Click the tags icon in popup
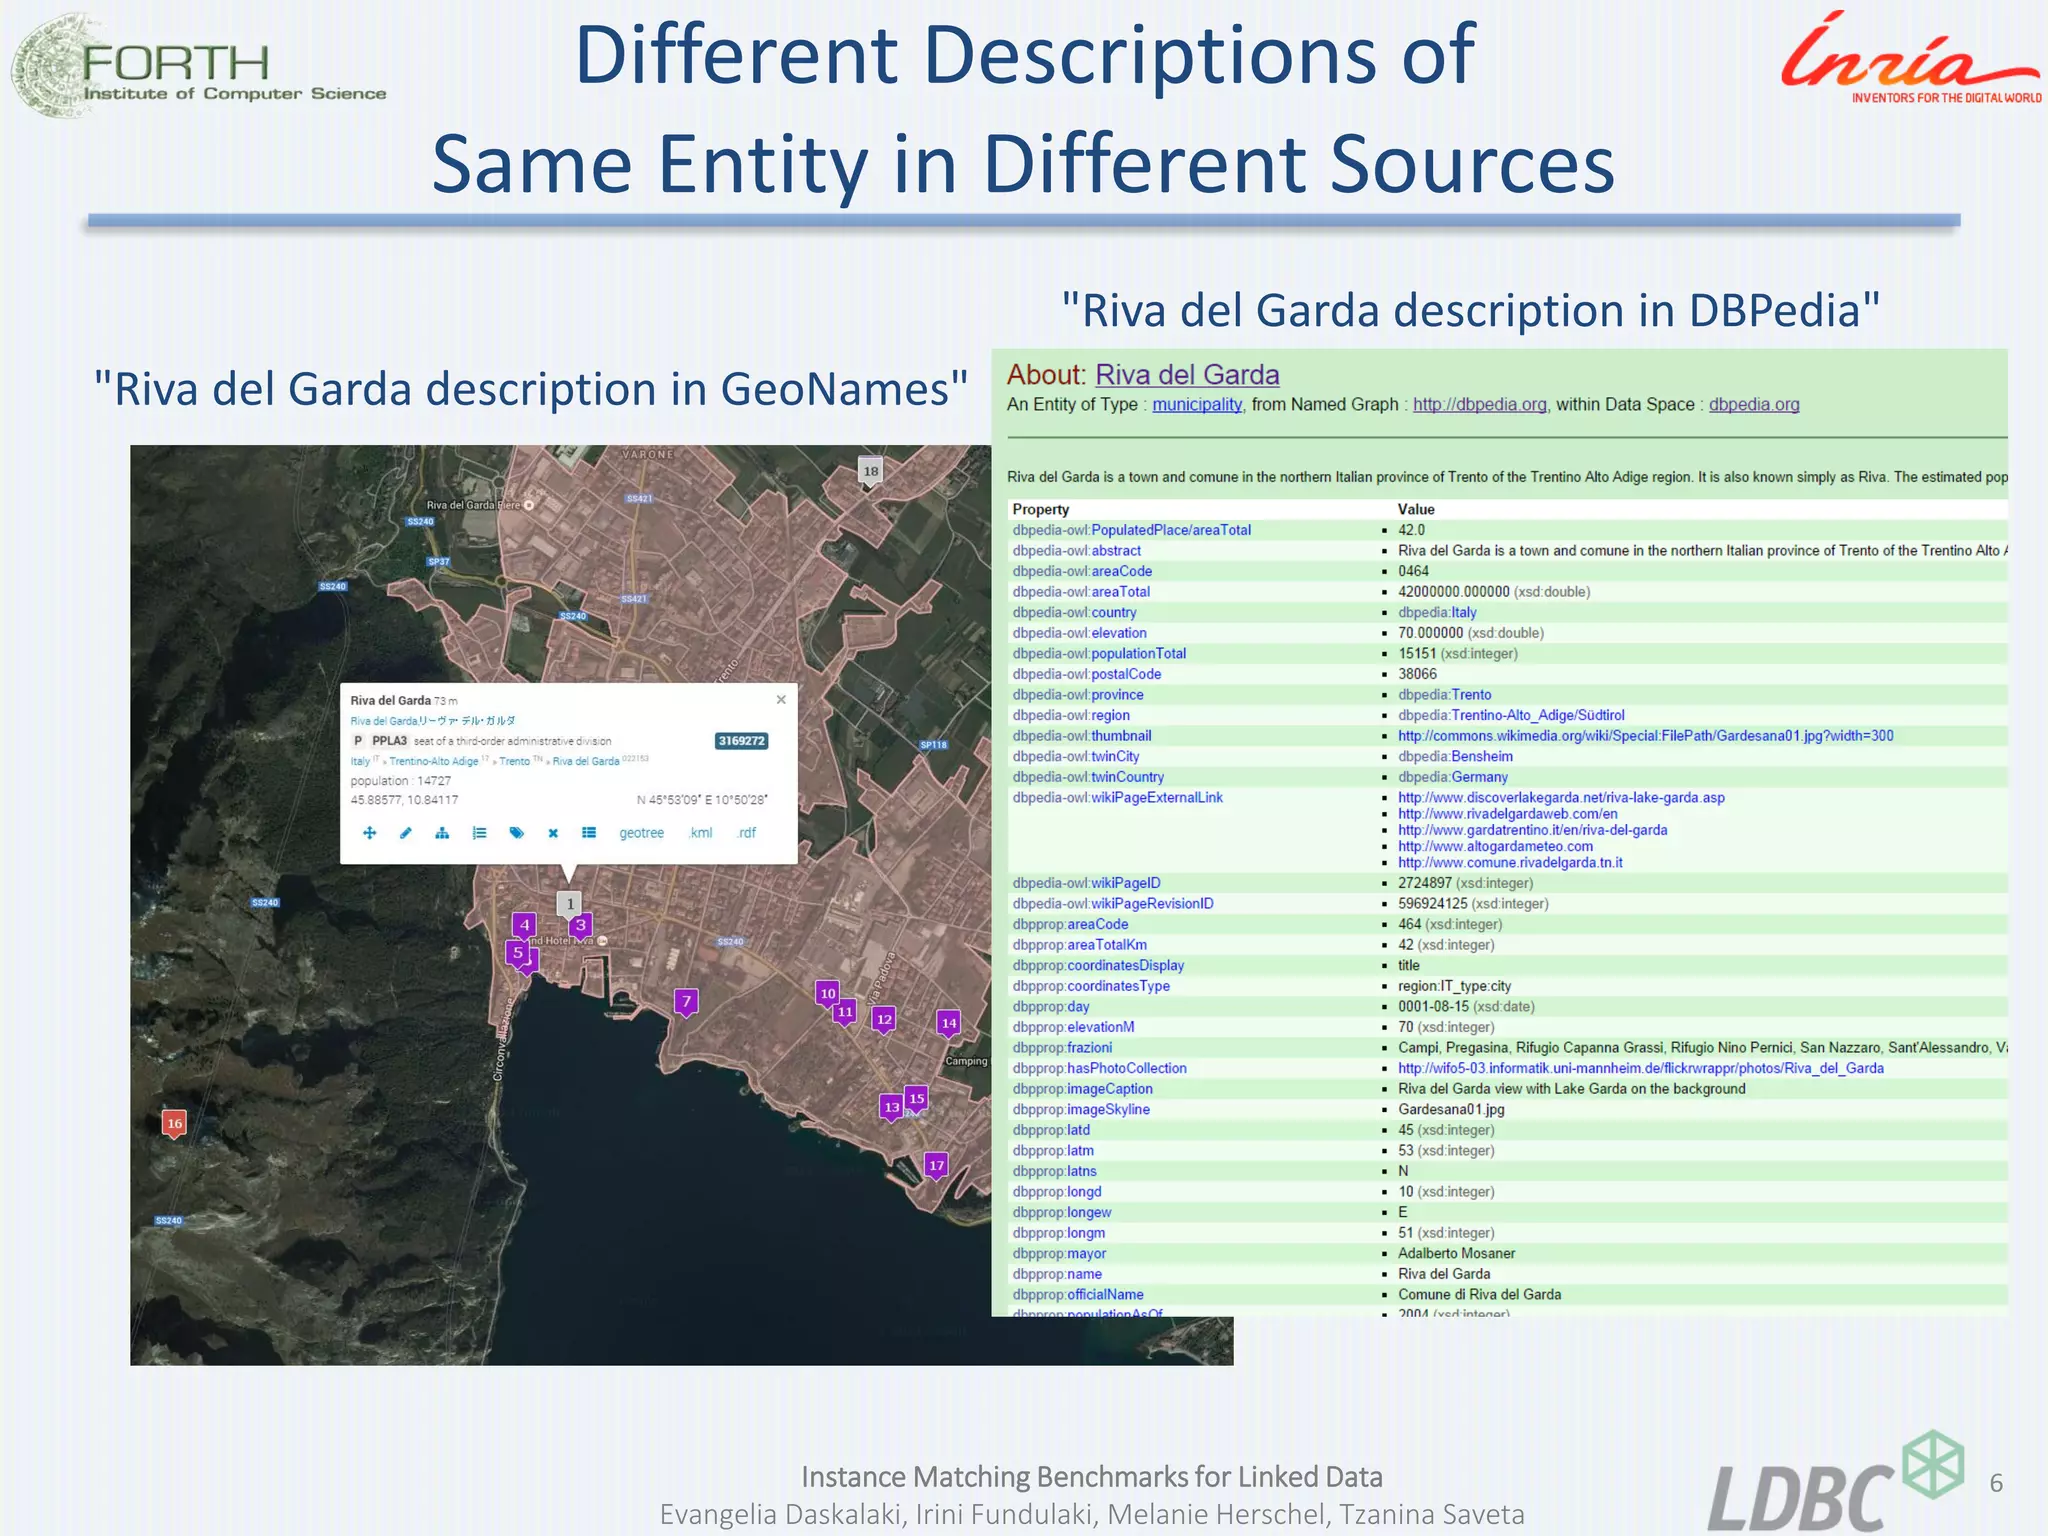This screenshot has width=2048, height=1536. pos(516,833)
